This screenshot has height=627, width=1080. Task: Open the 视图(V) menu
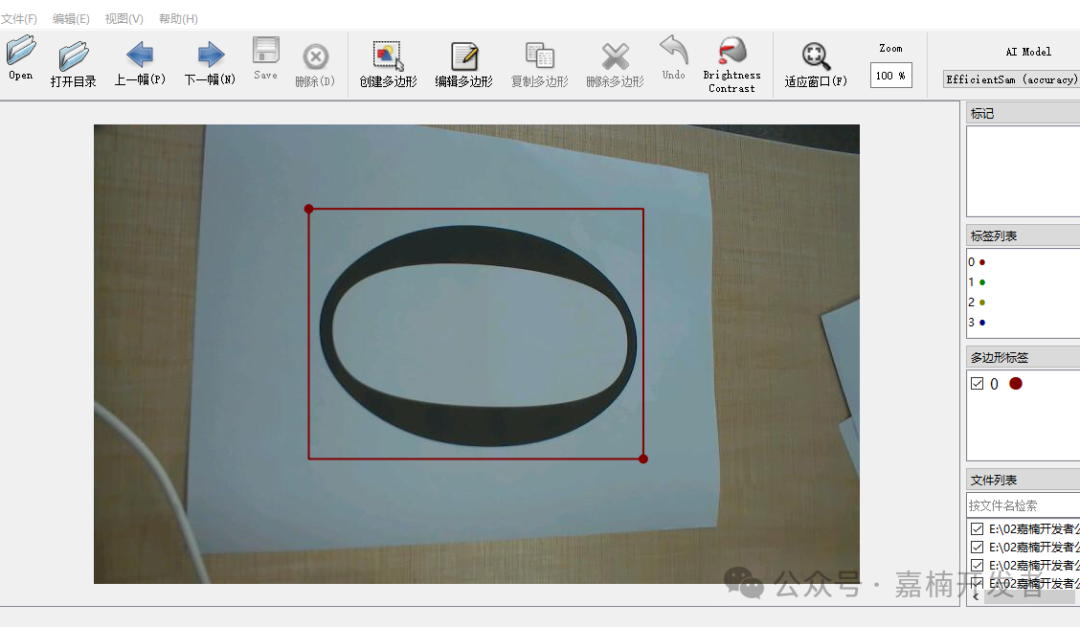pyautogui.click(x=124, y=19)
